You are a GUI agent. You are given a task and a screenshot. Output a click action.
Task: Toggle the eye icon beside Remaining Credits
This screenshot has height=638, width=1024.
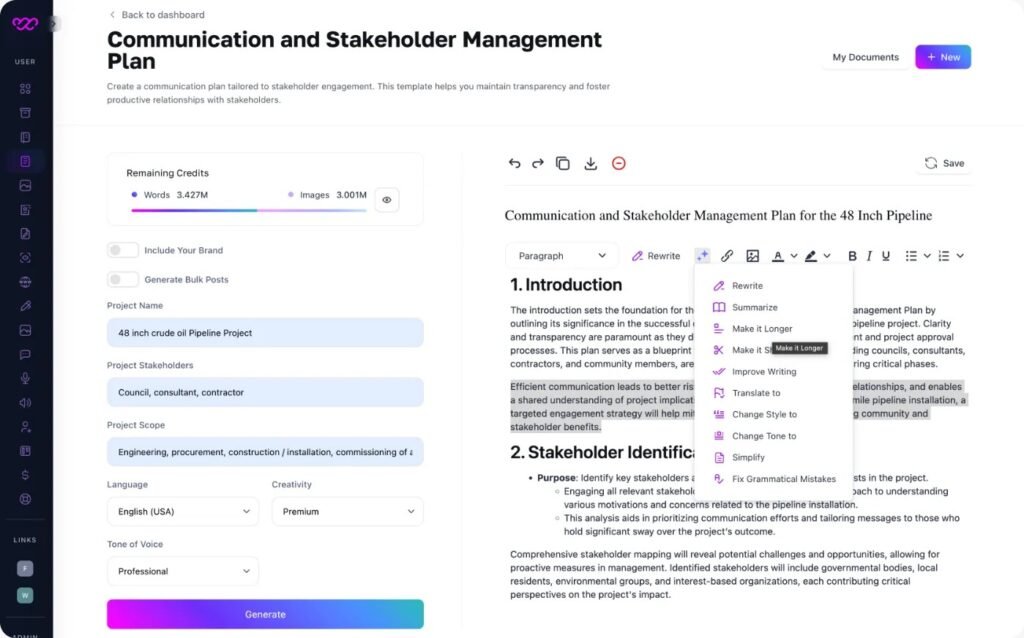pos(387,200)
